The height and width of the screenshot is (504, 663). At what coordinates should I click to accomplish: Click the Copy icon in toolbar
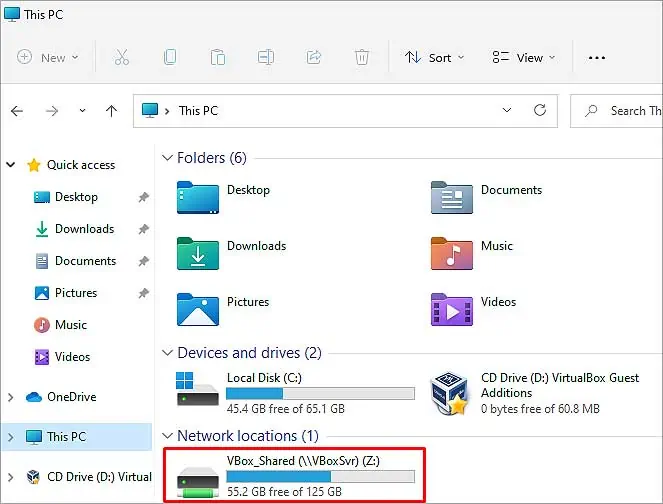(170, 58)
